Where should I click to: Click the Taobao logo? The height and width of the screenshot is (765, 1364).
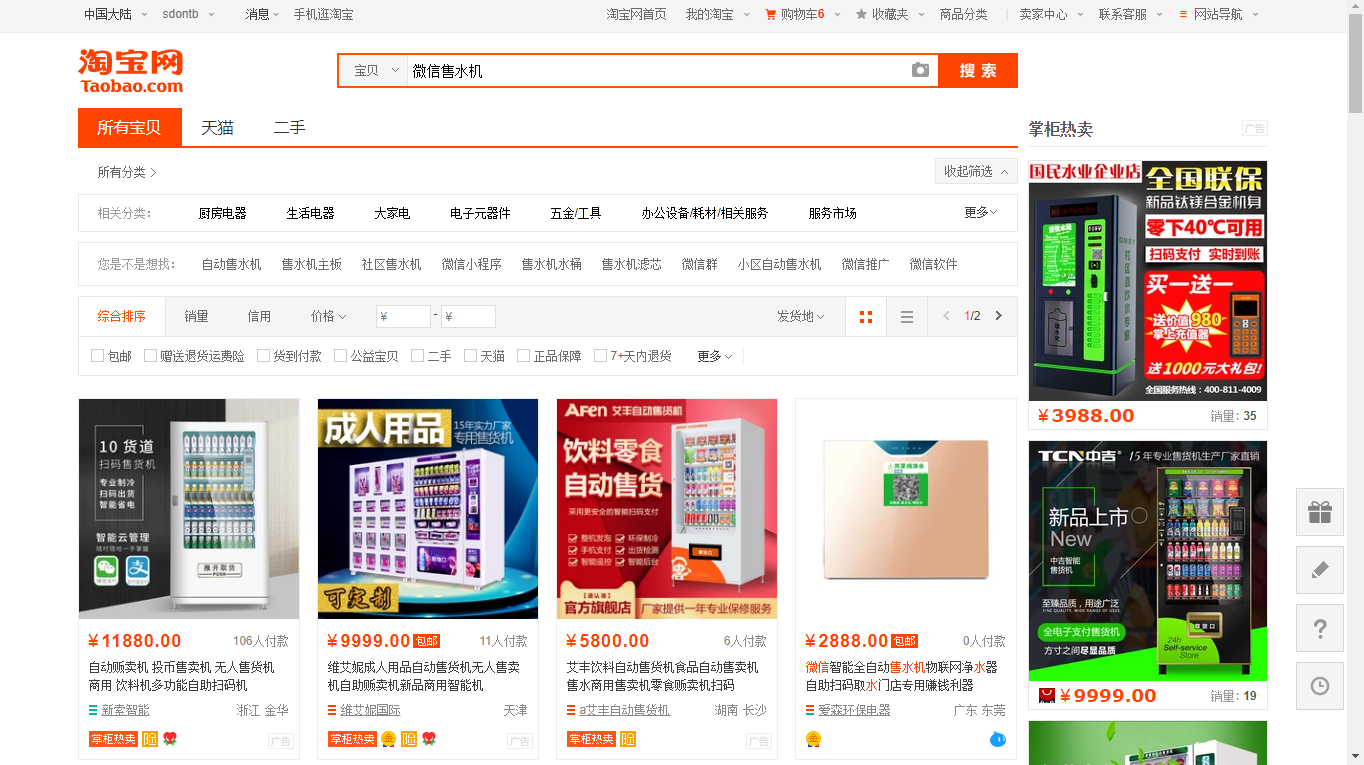[x=131, y=70]
